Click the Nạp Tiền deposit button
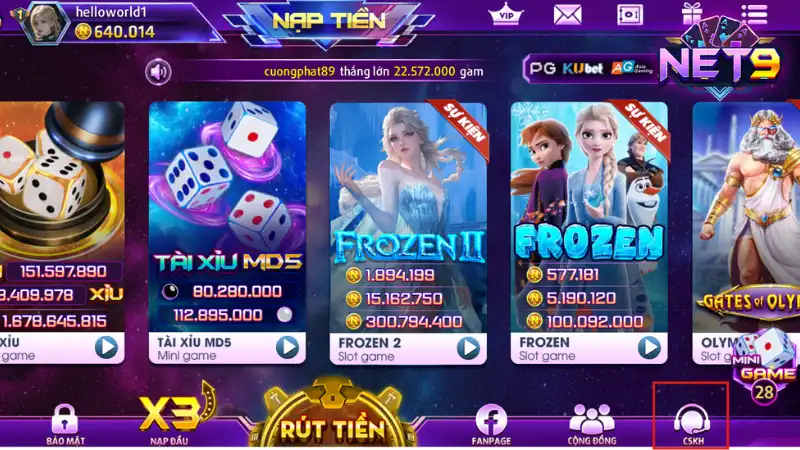Screen dimensions: 800x450 tap(329, 21)
